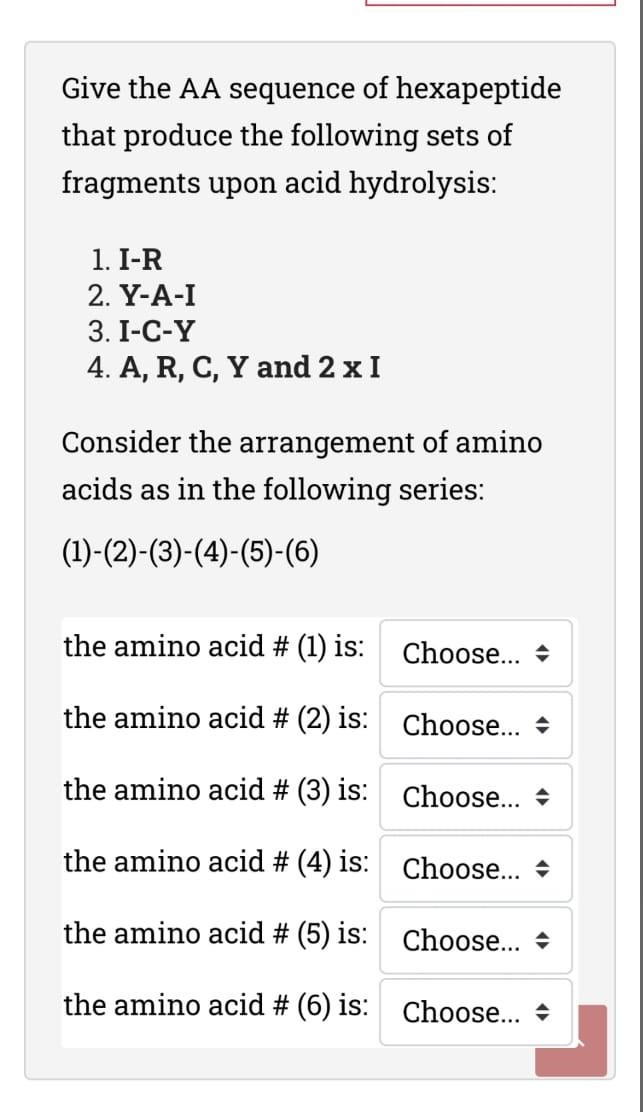This screenshot has width=643, height=1112.
Task: Open the amino acid #(1) Choose dropdown
Action: (x=475, y=653)
